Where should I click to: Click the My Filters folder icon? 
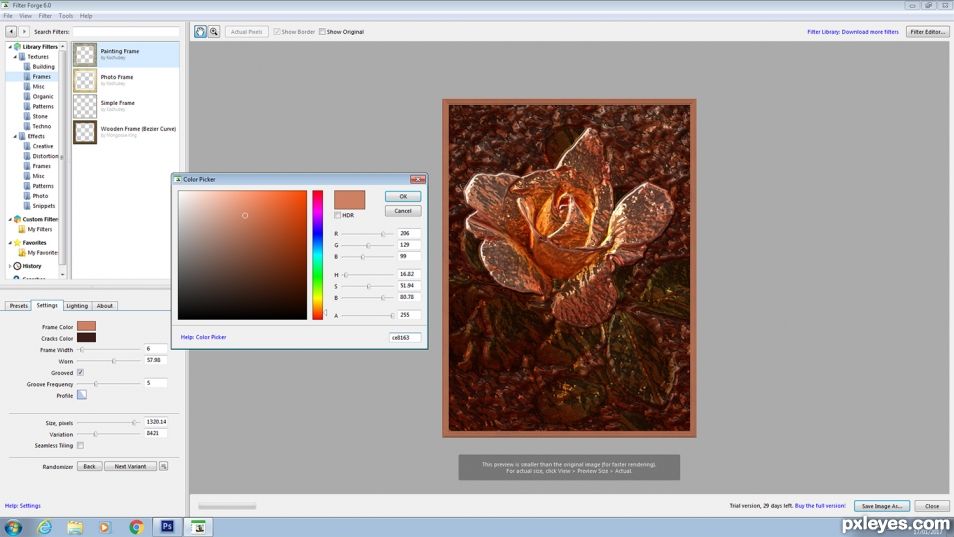(22, 229)
